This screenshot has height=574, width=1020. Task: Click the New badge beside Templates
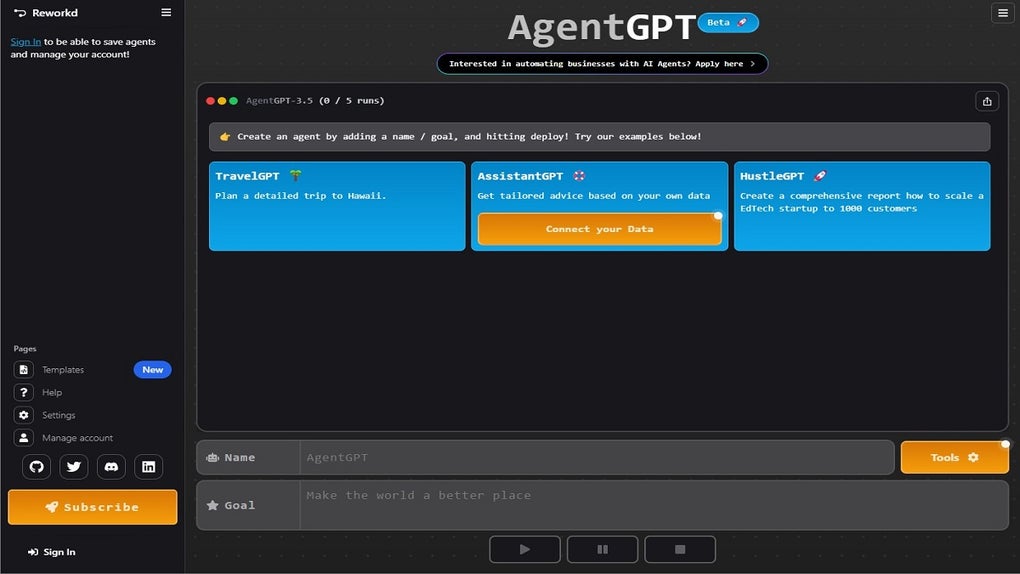[153, 370]
